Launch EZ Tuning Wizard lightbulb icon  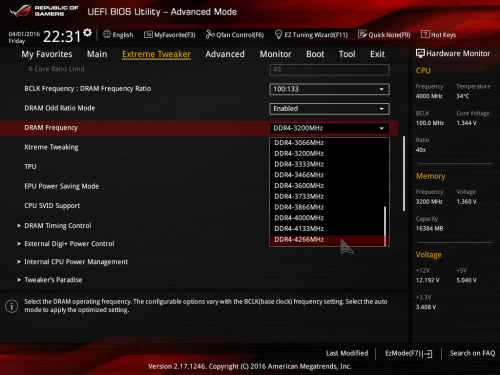pyautogui.click(x=278, y=34)
